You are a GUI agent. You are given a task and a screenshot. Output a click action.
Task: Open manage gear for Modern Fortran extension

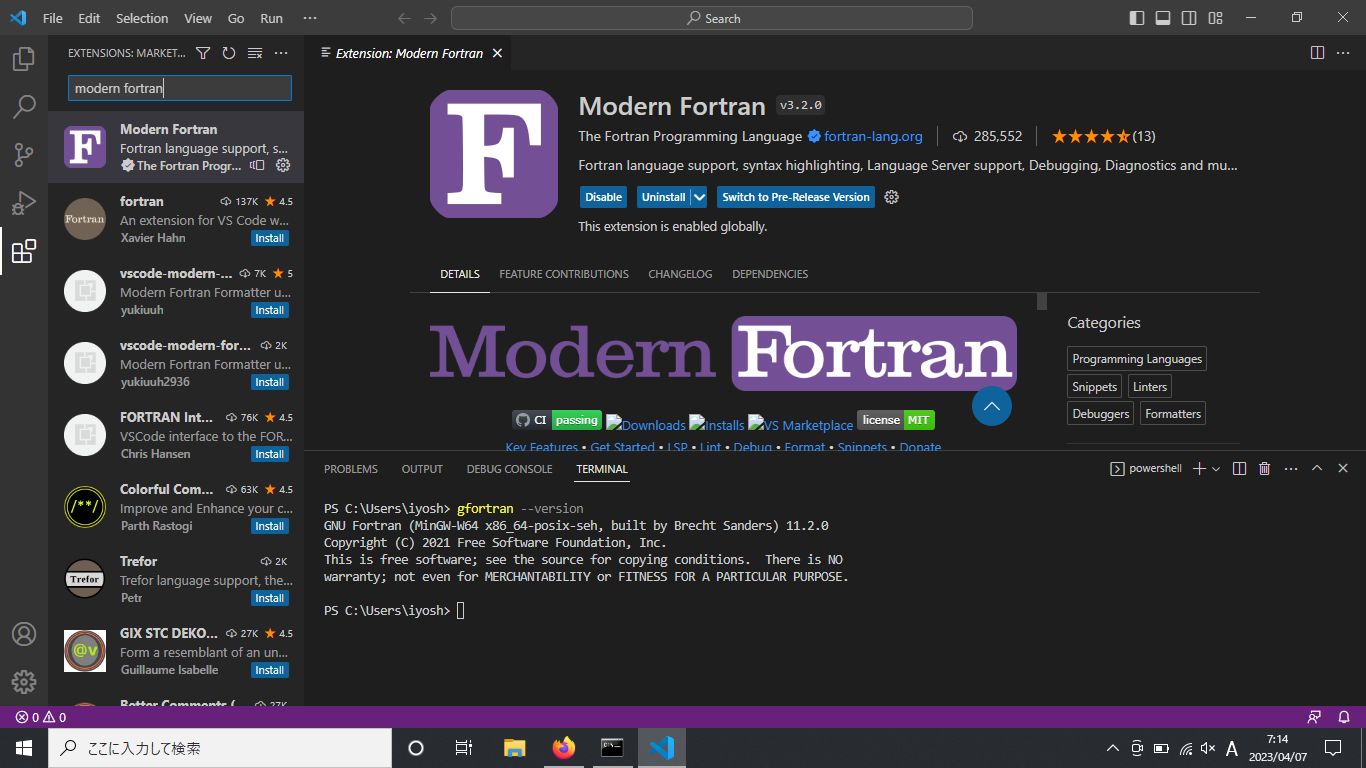[283, 165]
